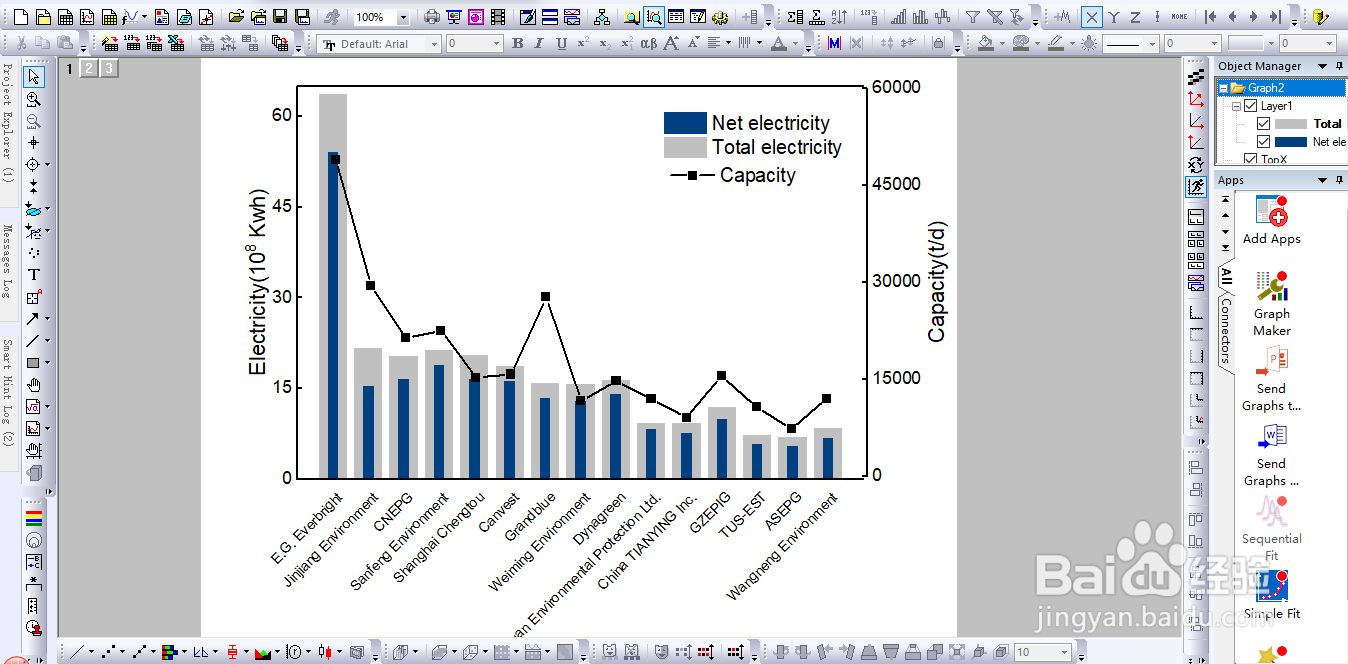Image resolution: width=1348 pixels, height=664 pixels.
Task: Click the Sort icon in toolbar
Action: (x=840, y=17)
